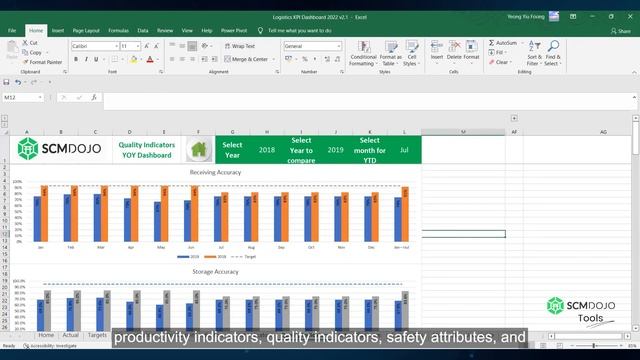Click the Save icon in quick access toolbar
The height and width of the screenshot is (360, 640).
6,82
